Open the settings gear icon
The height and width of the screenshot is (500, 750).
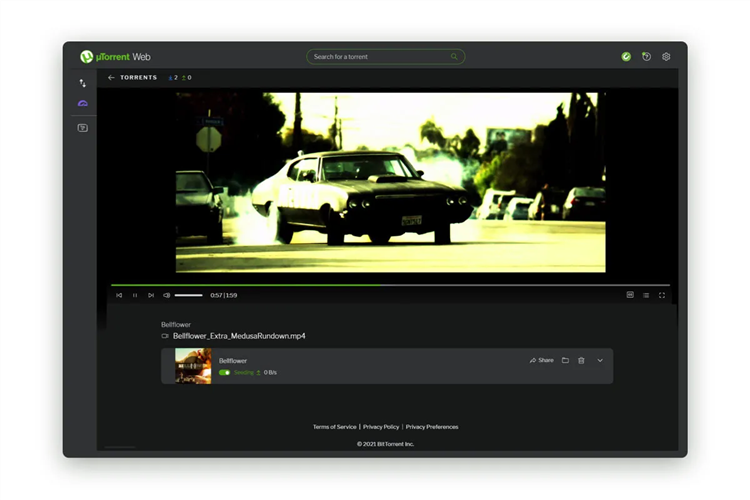[666, 56]
